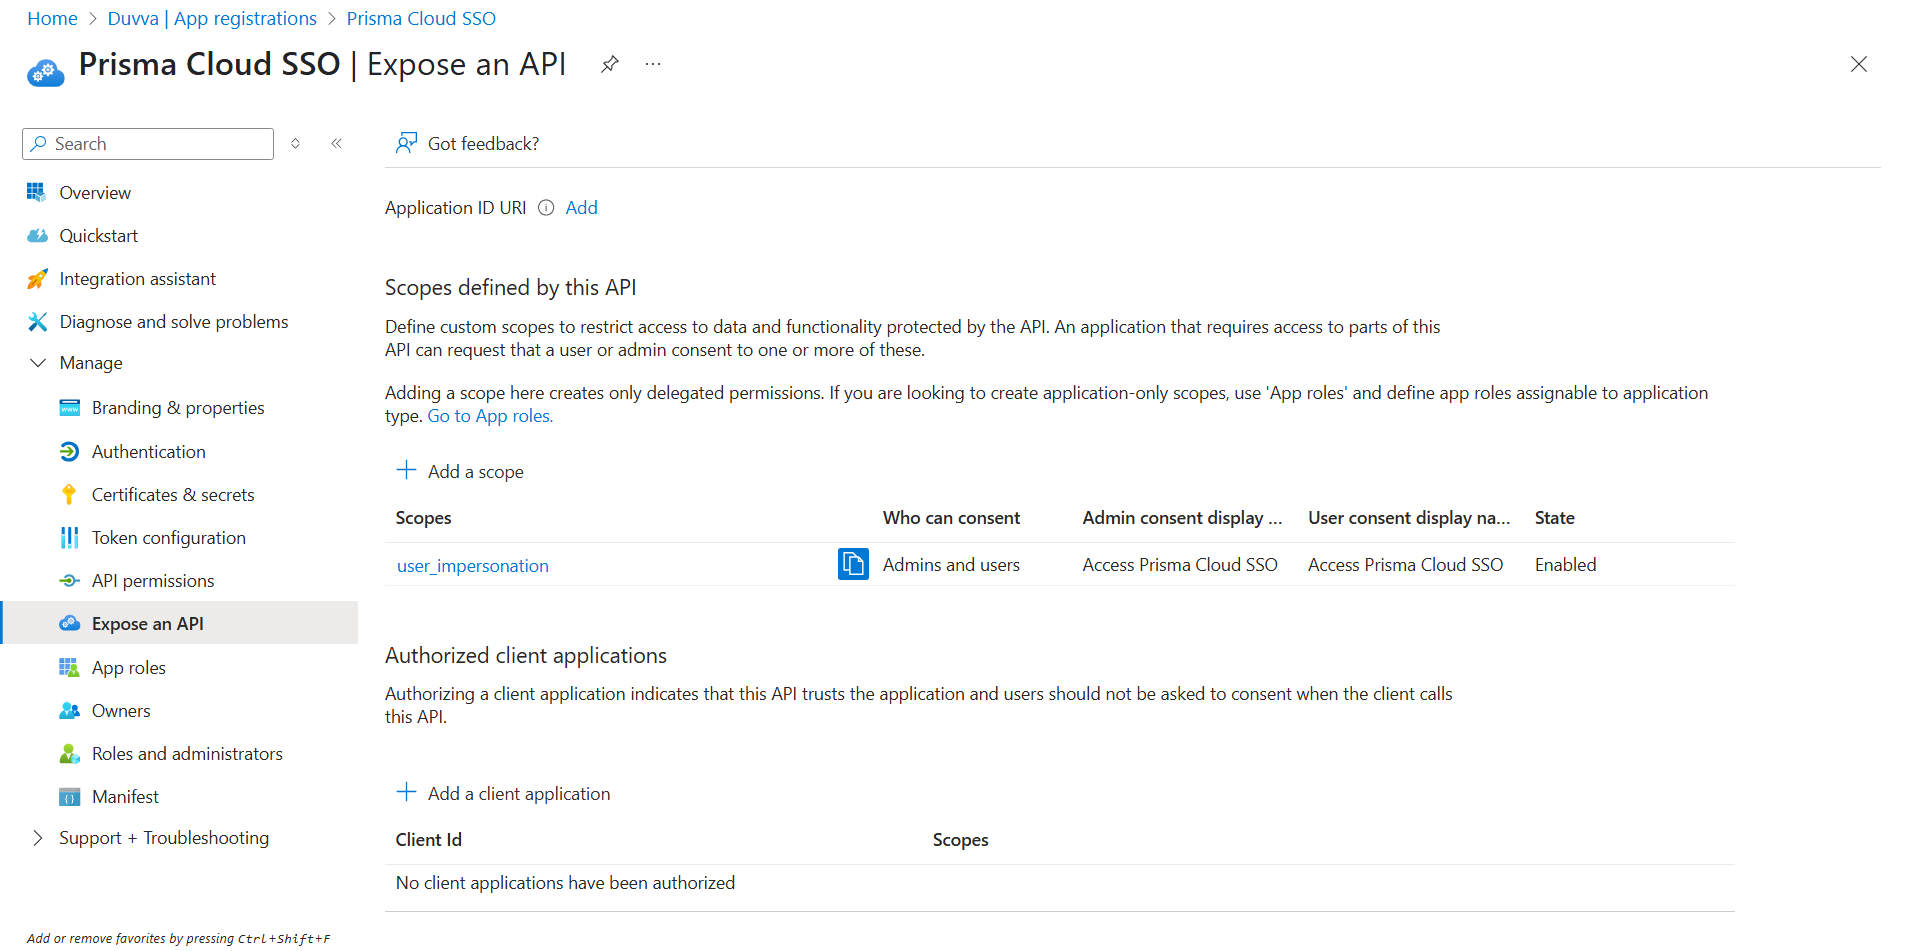1908x951 pixels.
Task: Expand the Support + Troubleshooting section
Action: [38, 838]
